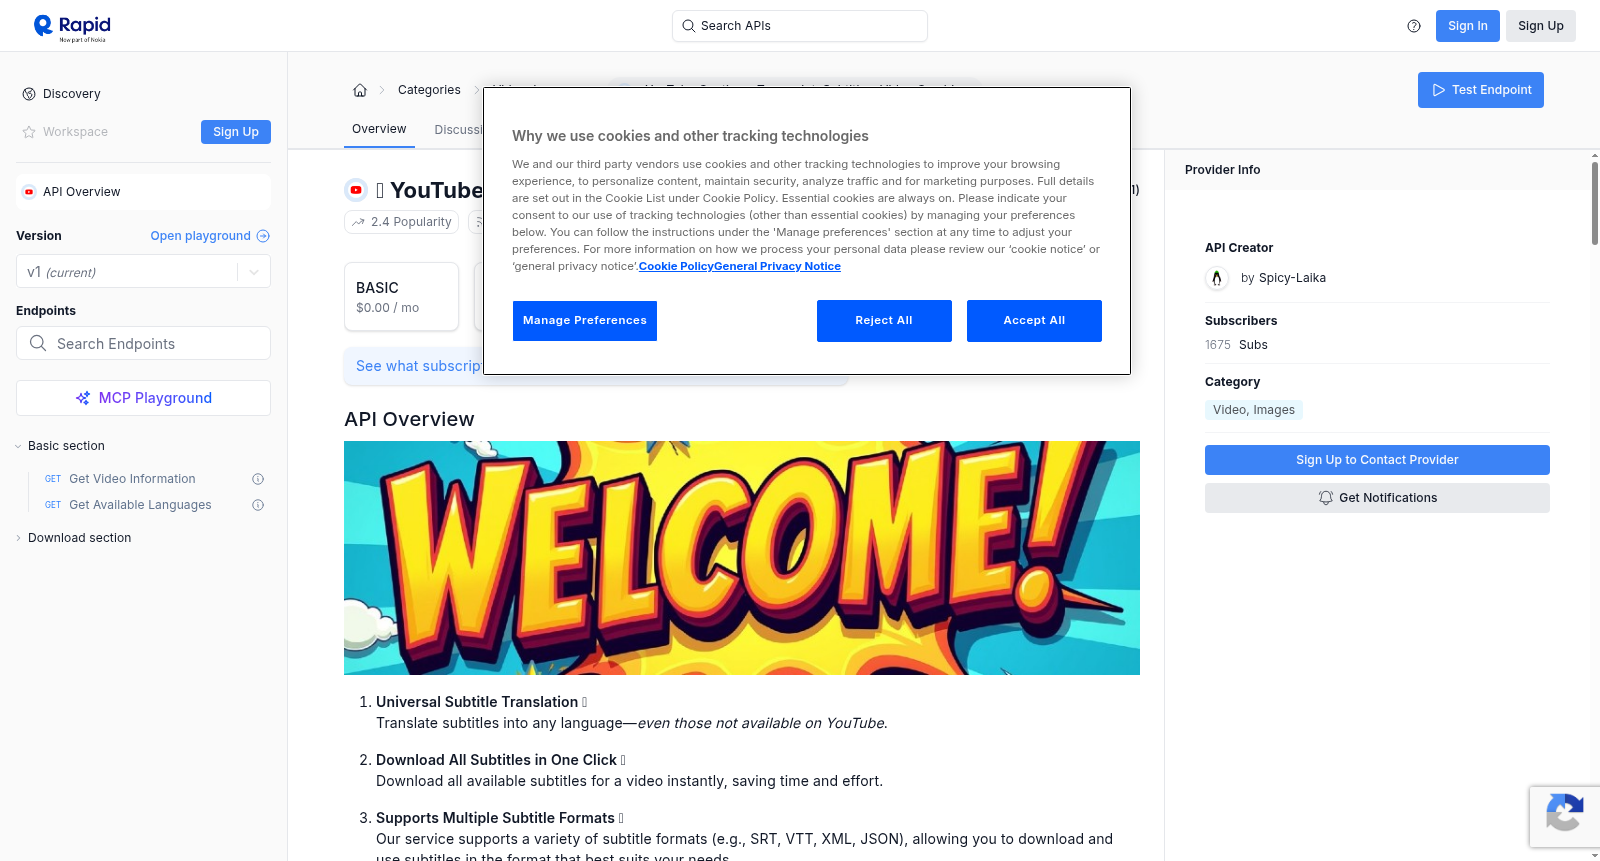Click the YouTube logo beside the API title
This screenshot has height=861, width=1600.
coord(356,190)
